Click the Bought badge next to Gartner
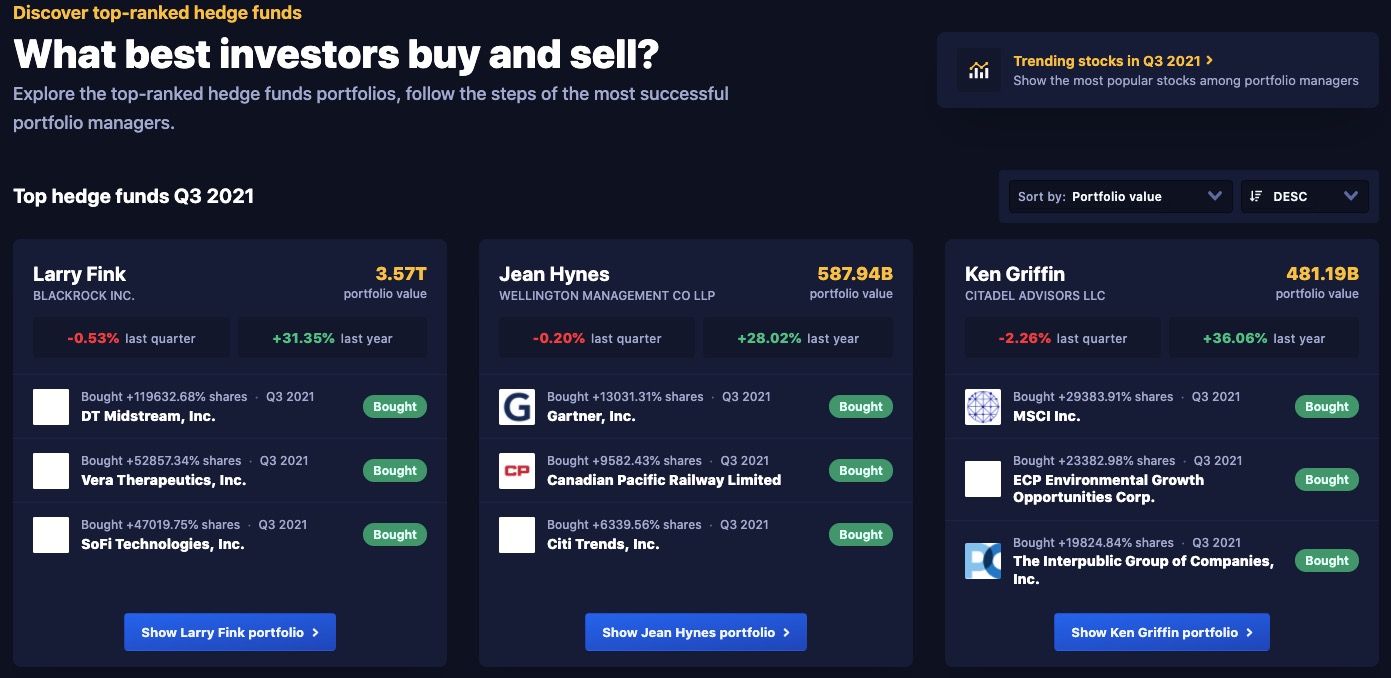This screenshot has width=1391, height=678. [861, 407]
